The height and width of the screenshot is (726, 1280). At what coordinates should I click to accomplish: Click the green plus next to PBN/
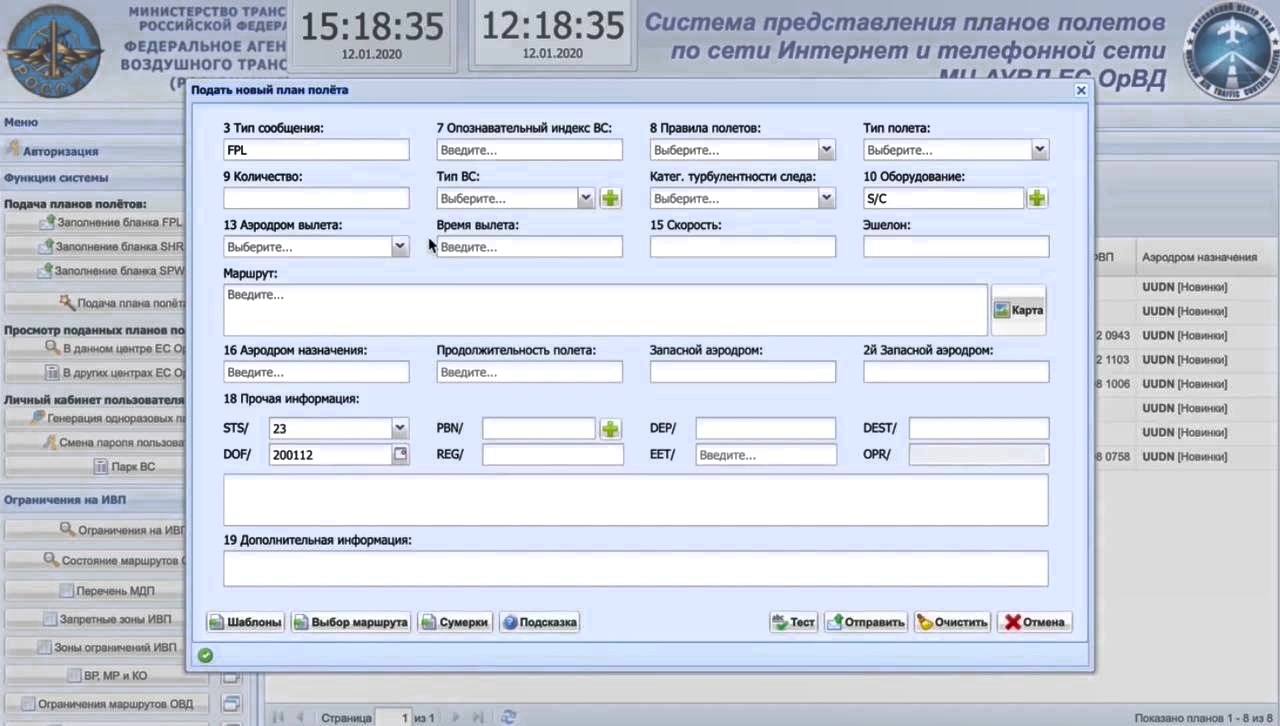(x=610, y=430)
